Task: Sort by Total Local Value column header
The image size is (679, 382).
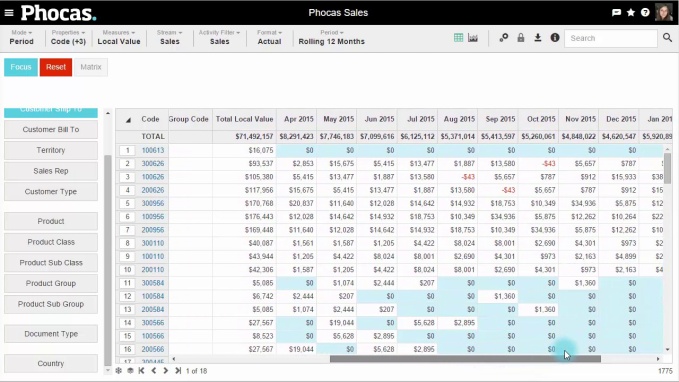Action: (244, 119)
